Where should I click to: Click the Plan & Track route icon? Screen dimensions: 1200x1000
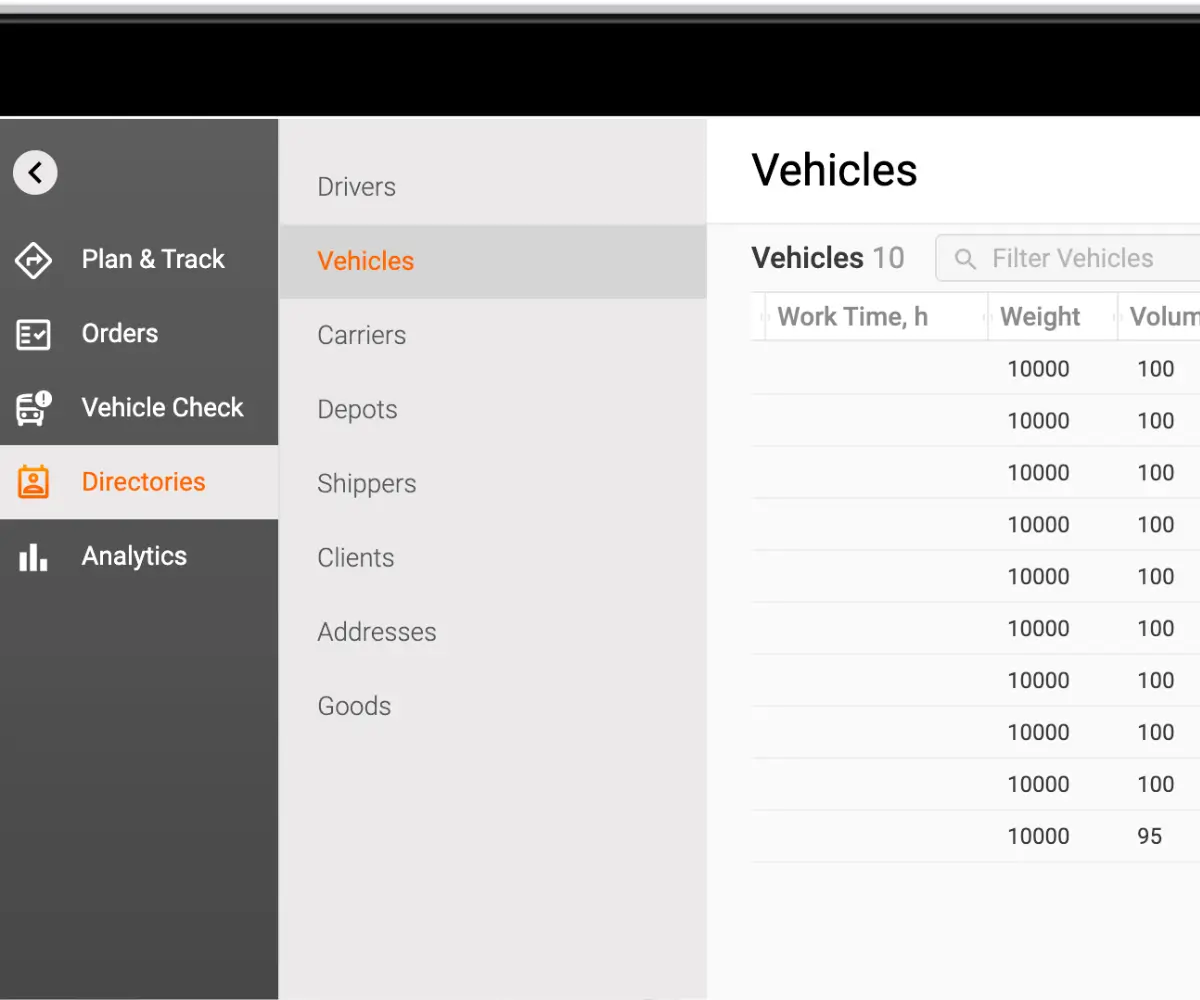(x=33, y=260)
